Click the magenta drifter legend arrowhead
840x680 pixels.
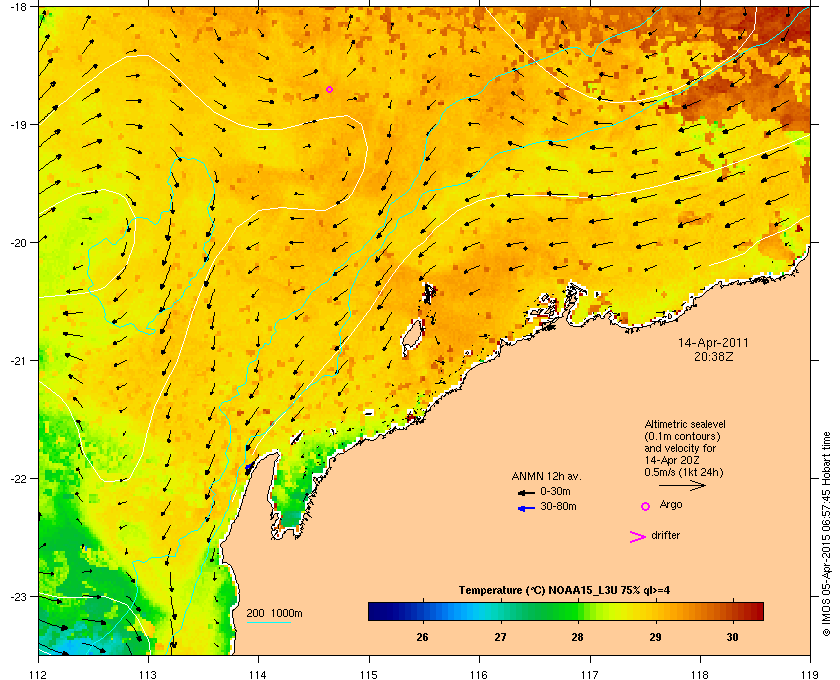638,537
